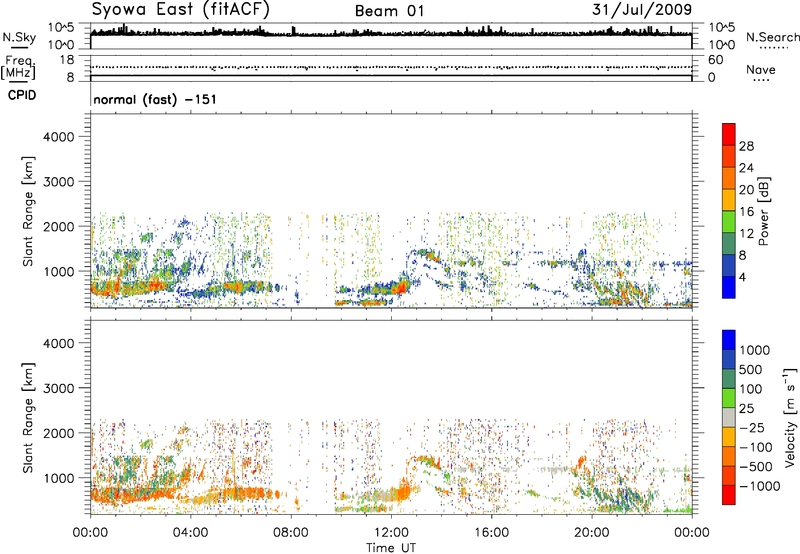Click the 12:00 time tick label
The height and width of the screenshot is (554, 800).
click(x=391, y=533)
